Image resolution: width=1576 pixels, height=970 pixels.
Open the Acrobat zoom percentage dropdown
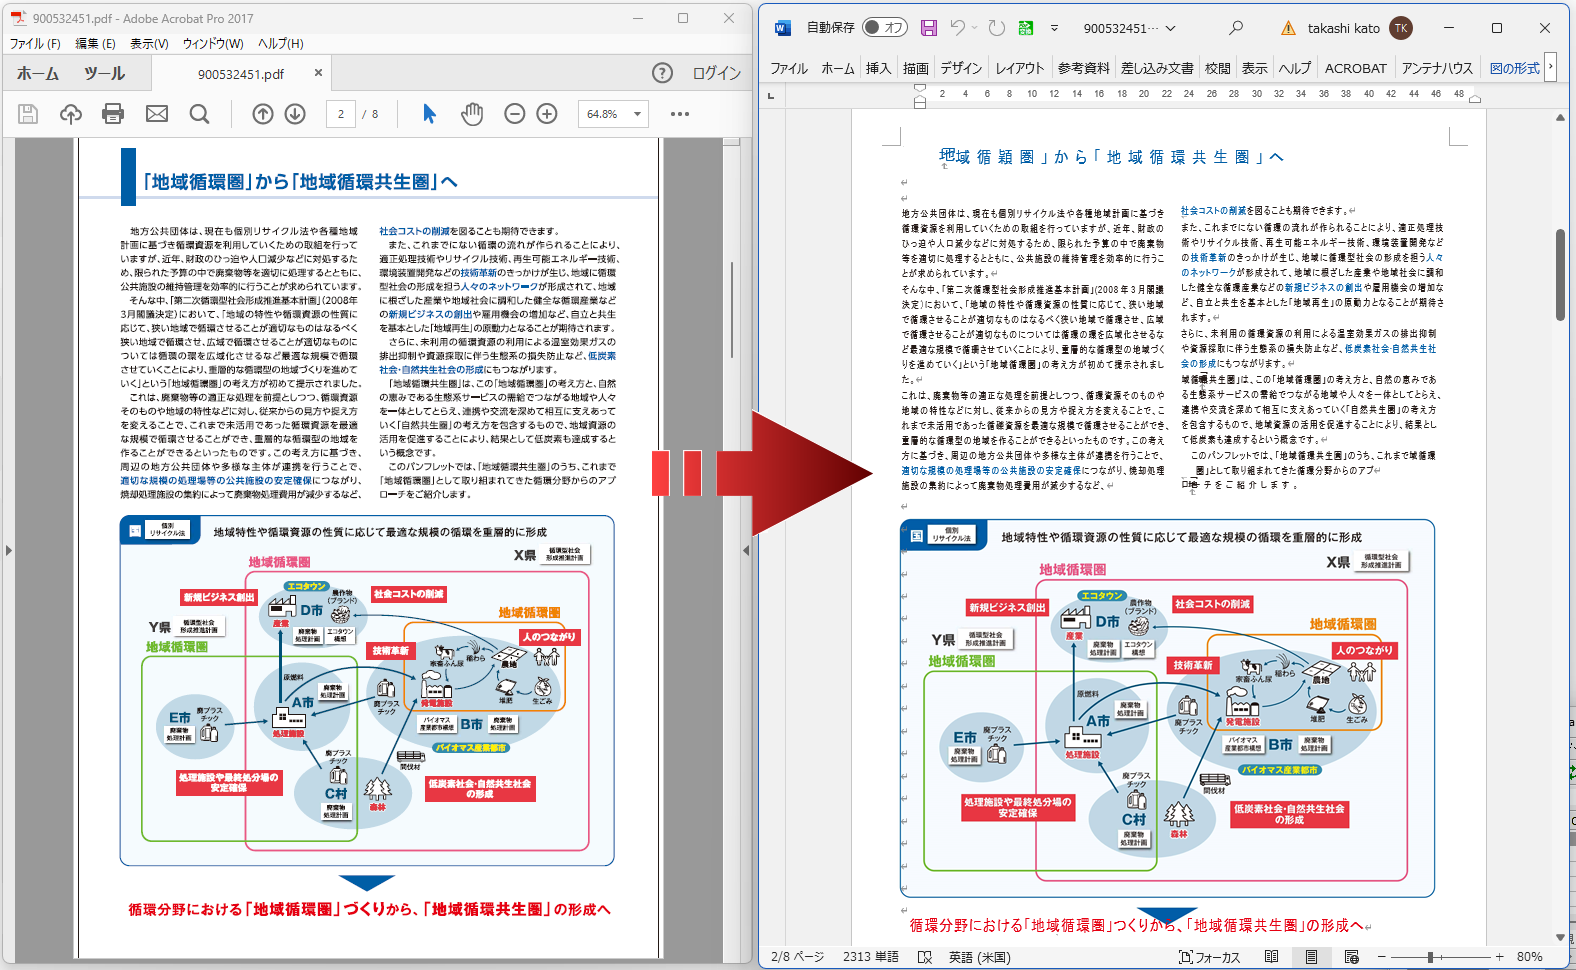pos(637,114)
